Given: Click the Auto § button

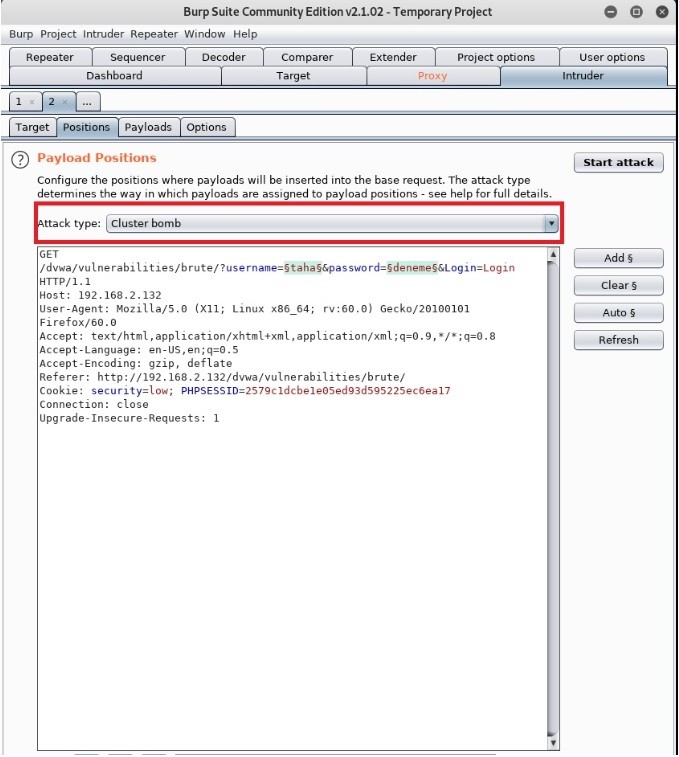Looking at the screenshot, I should pyautogui.click(x=618, y=313).
